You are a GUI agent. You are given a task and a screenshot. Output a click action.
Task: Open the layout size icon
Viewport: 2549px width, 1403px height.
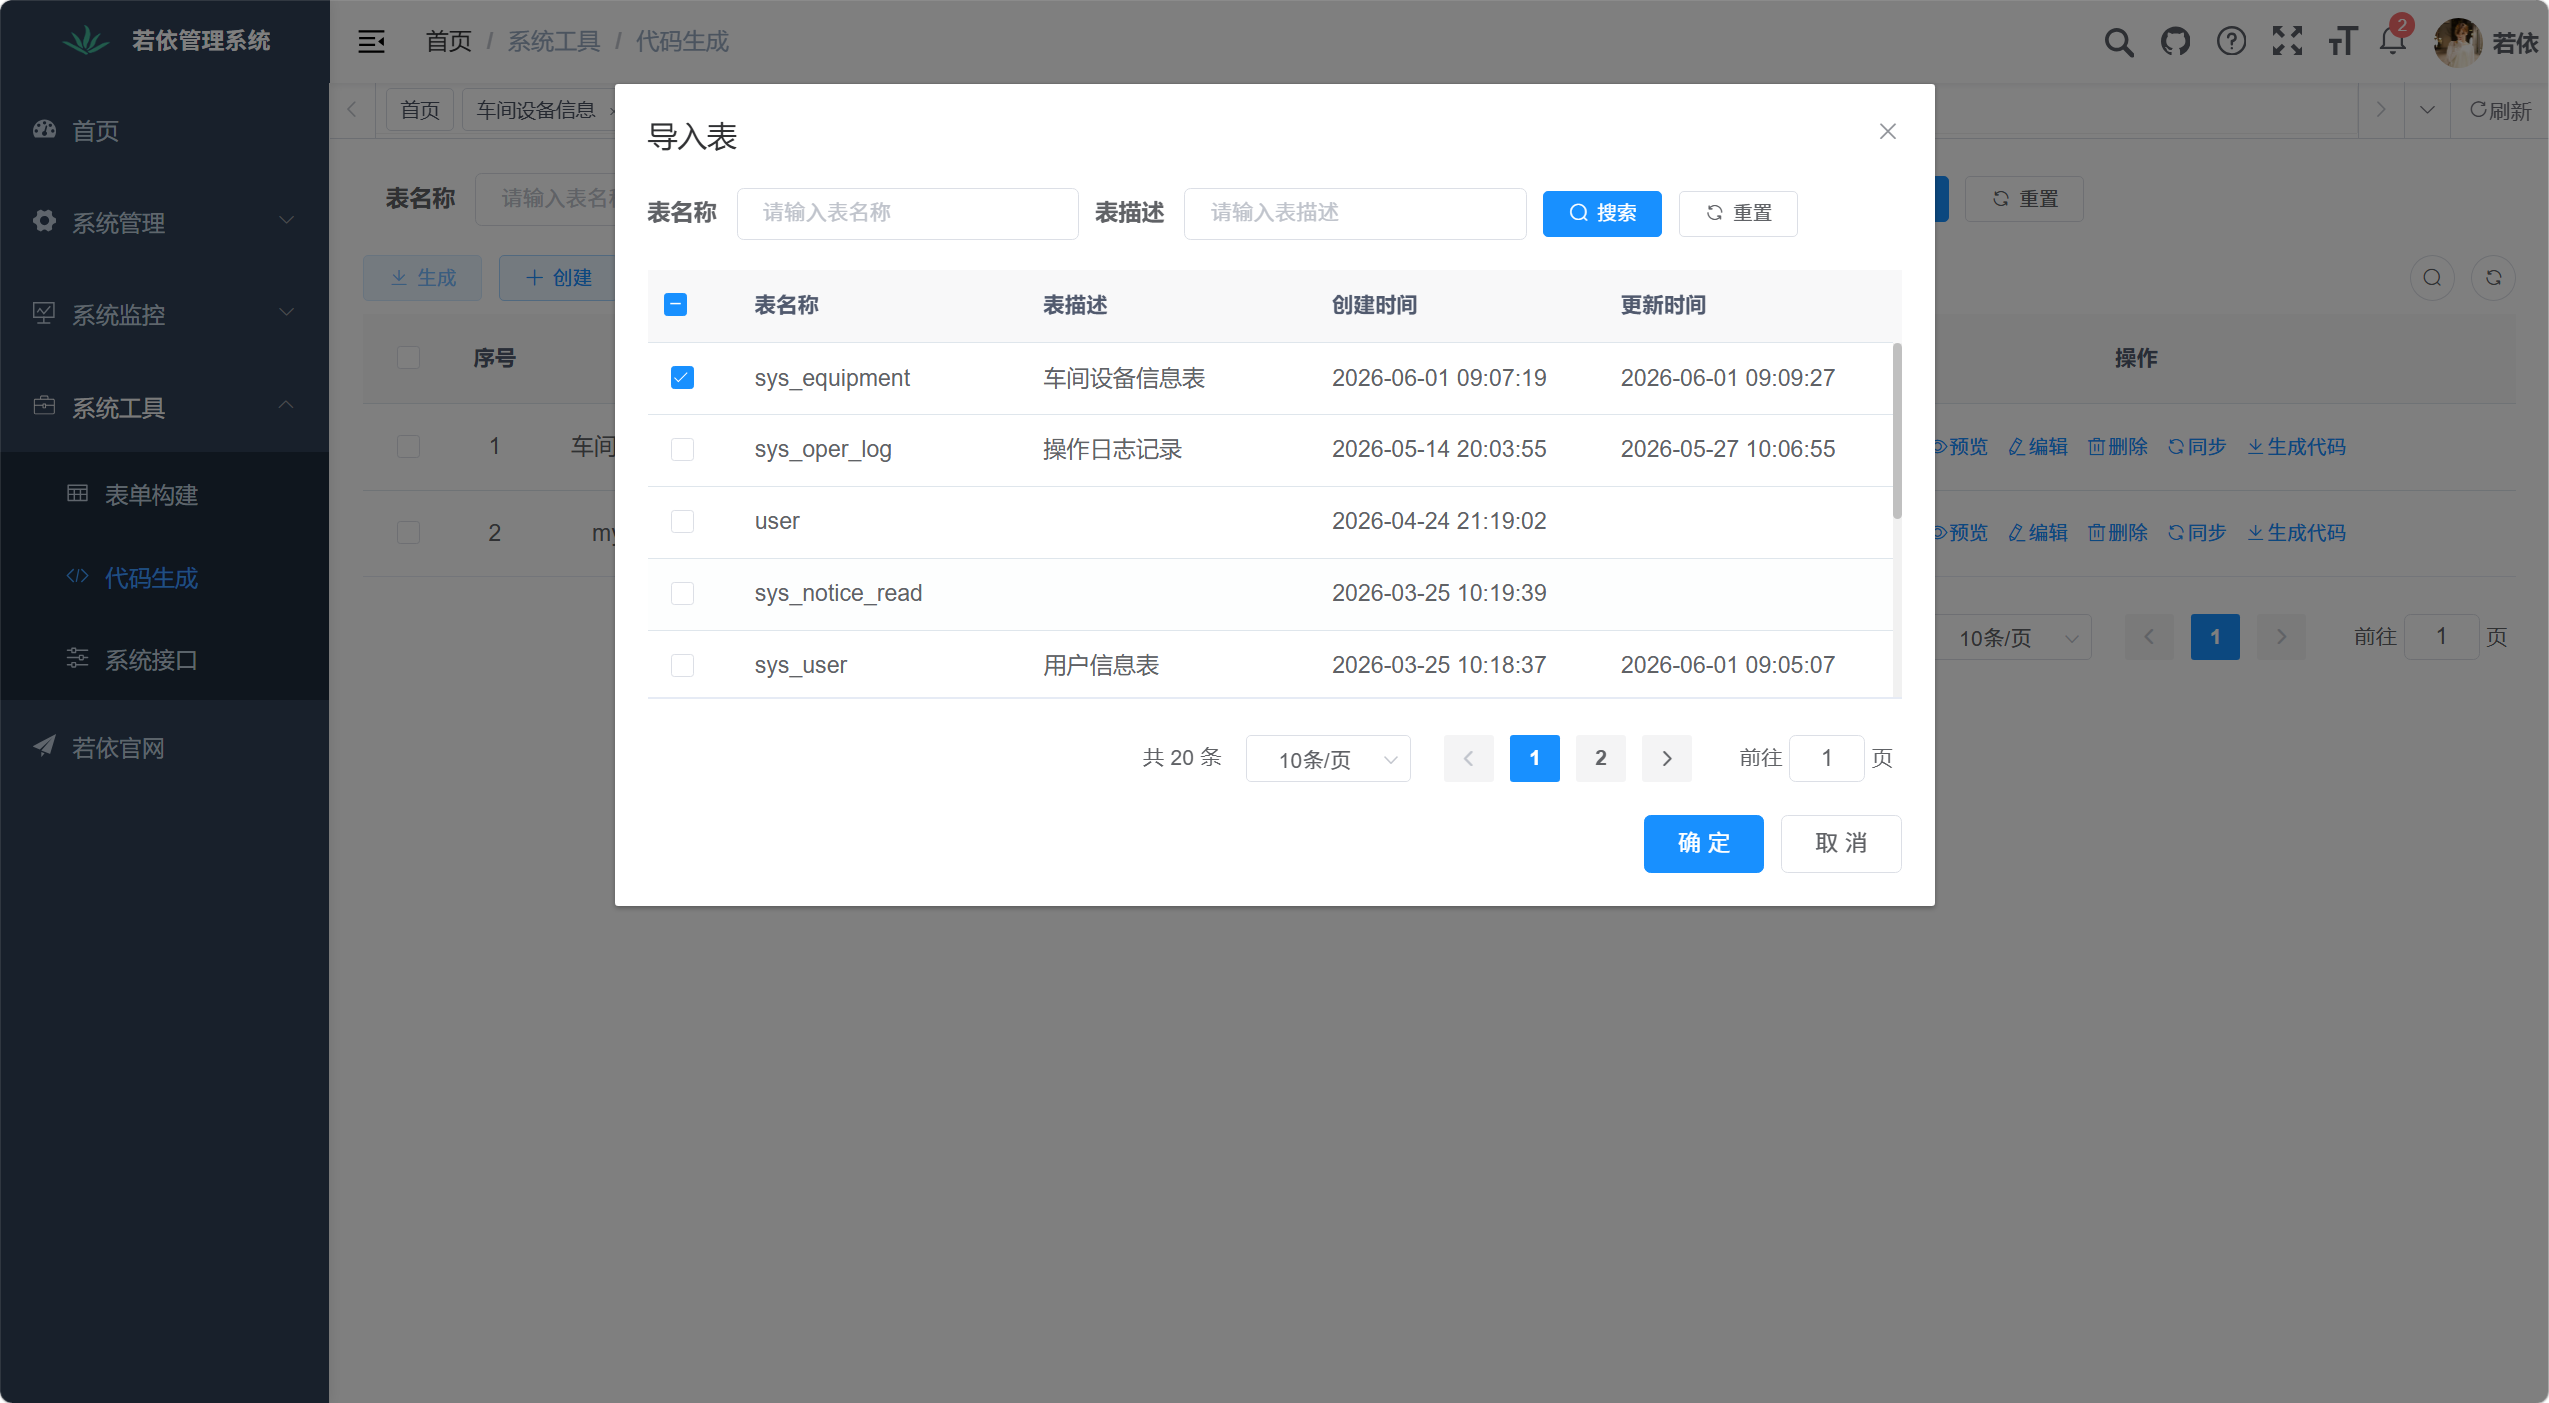point(2342,42)
